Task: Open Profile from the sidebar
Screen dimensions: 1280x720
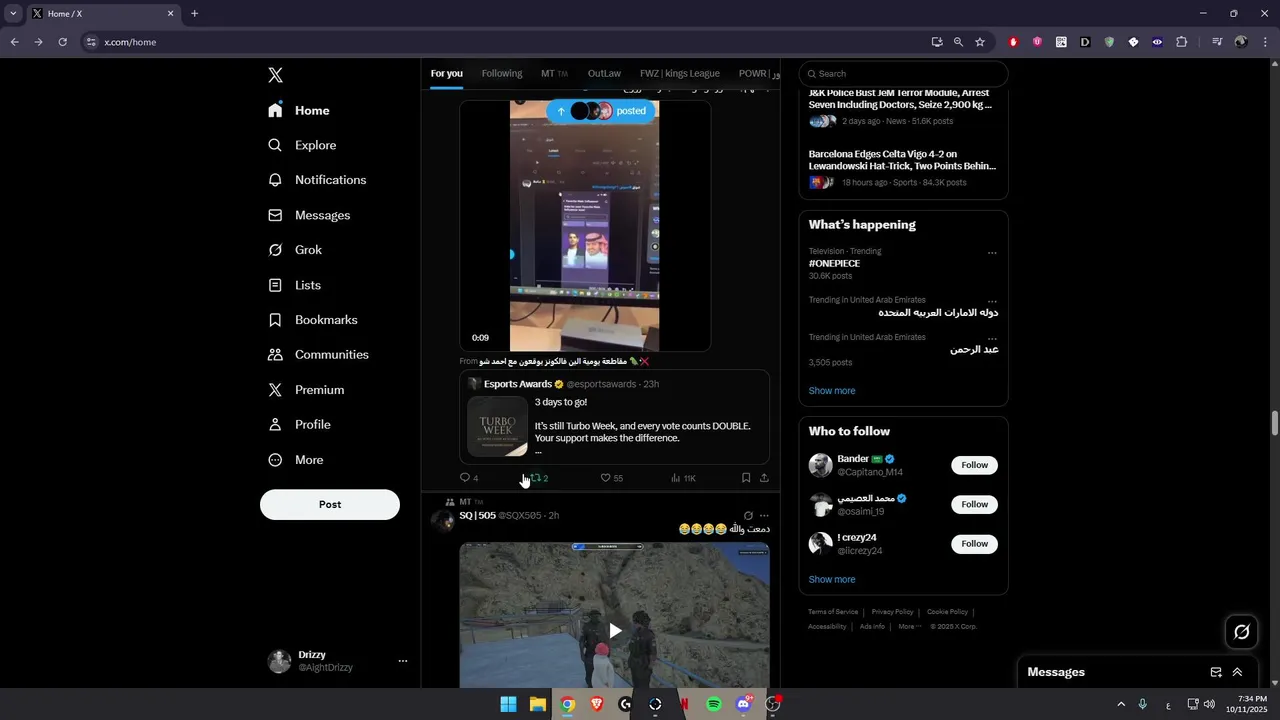Action: point(299,425)
